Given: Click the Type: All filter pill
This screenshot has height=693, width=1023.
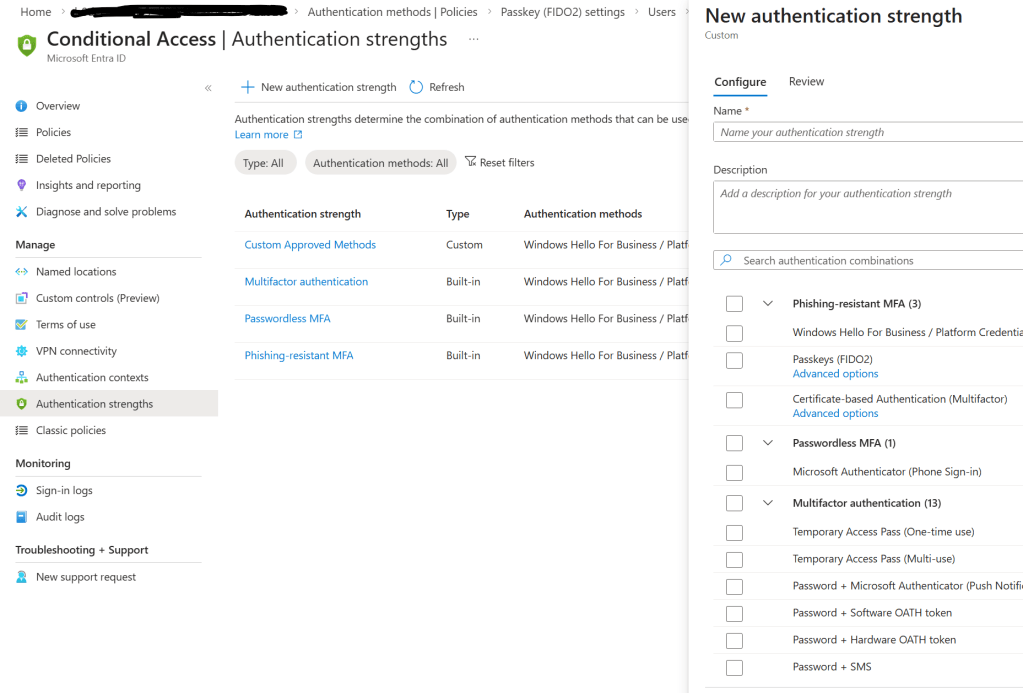Looking at the screenshot, I should pos(264,163).
